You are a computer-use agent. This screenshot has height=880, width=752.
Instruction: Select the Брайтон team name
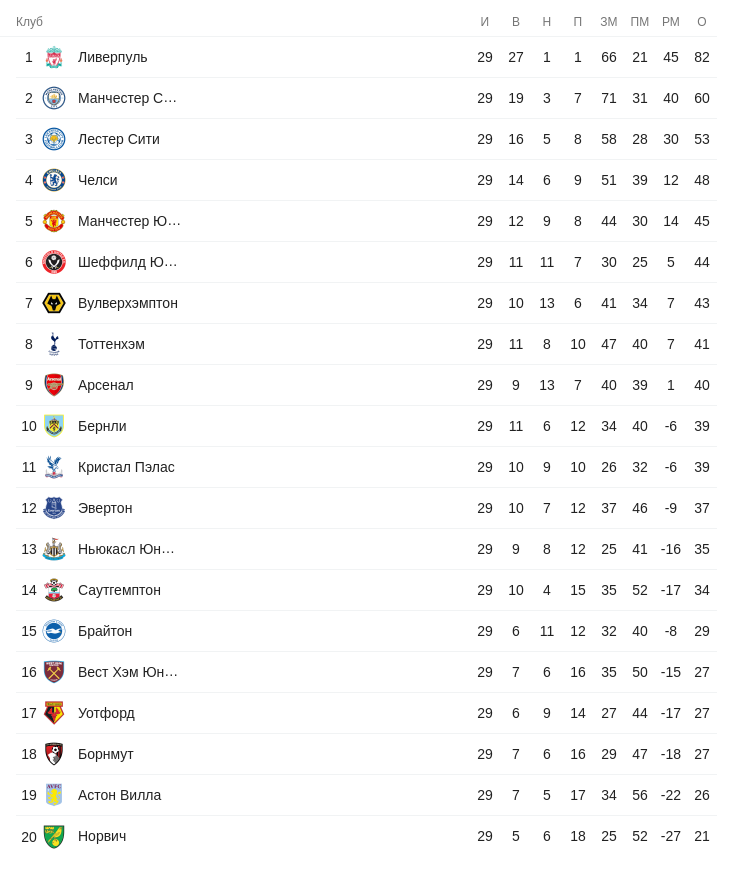105,631
